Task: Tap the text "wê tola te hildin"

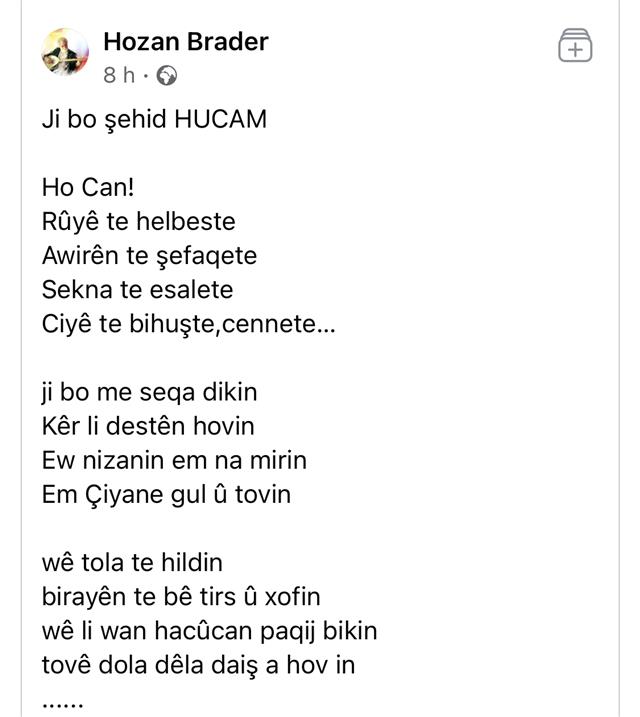Action: pyautogui.click(x=132, y=563)
